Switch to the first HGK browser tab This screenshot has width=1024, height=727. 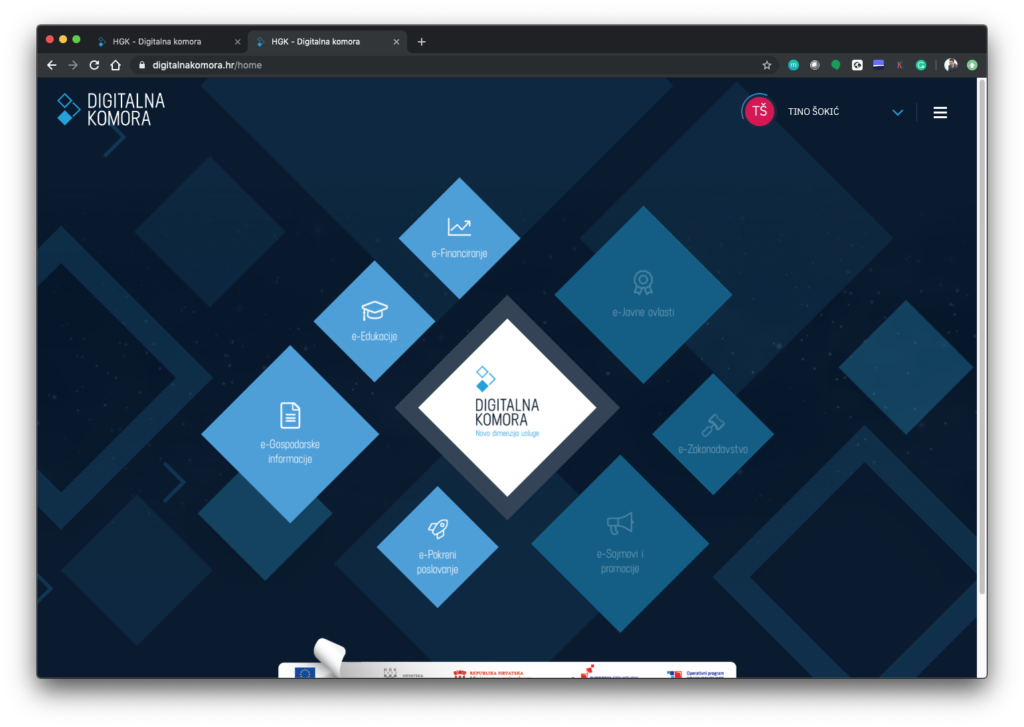(x=165, y=42)
